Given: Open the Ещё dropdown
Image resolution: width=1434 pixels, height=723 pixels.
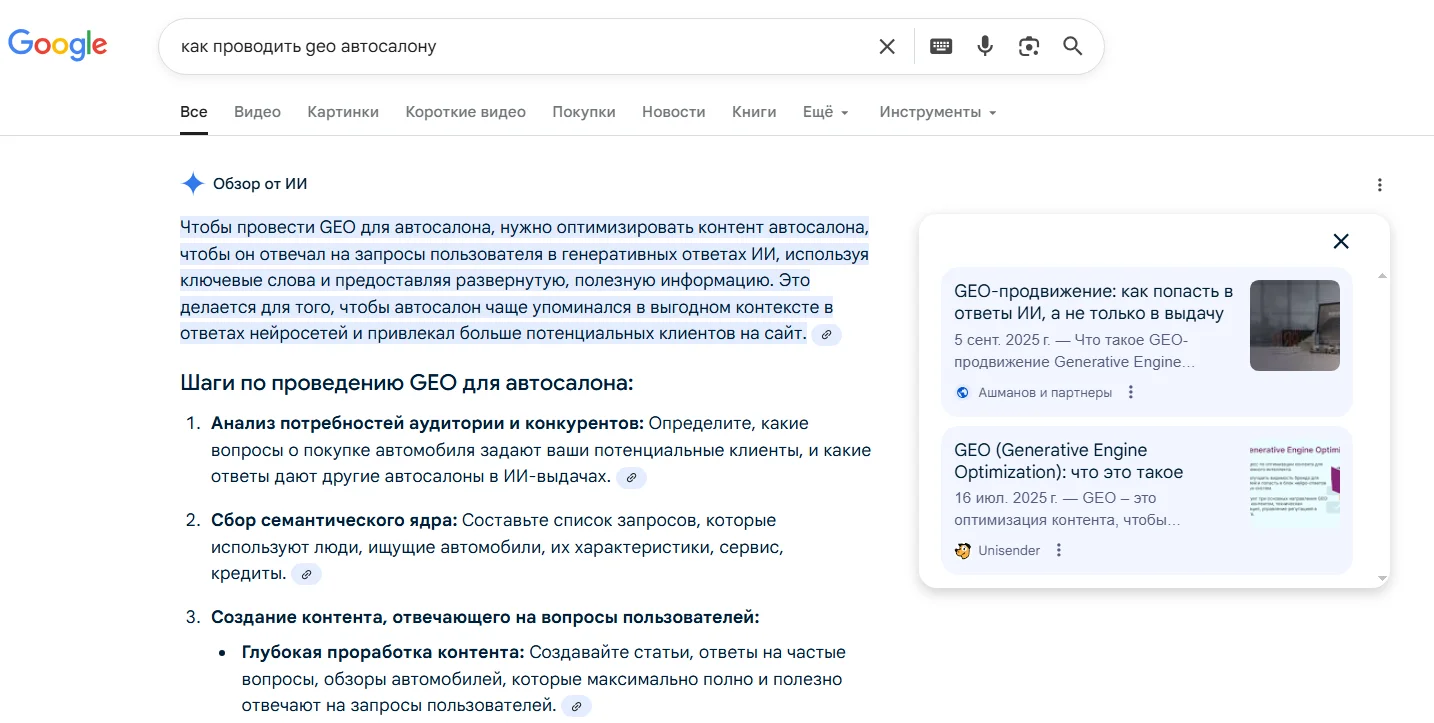Looking at the screenshot, I should coord(825,112).
